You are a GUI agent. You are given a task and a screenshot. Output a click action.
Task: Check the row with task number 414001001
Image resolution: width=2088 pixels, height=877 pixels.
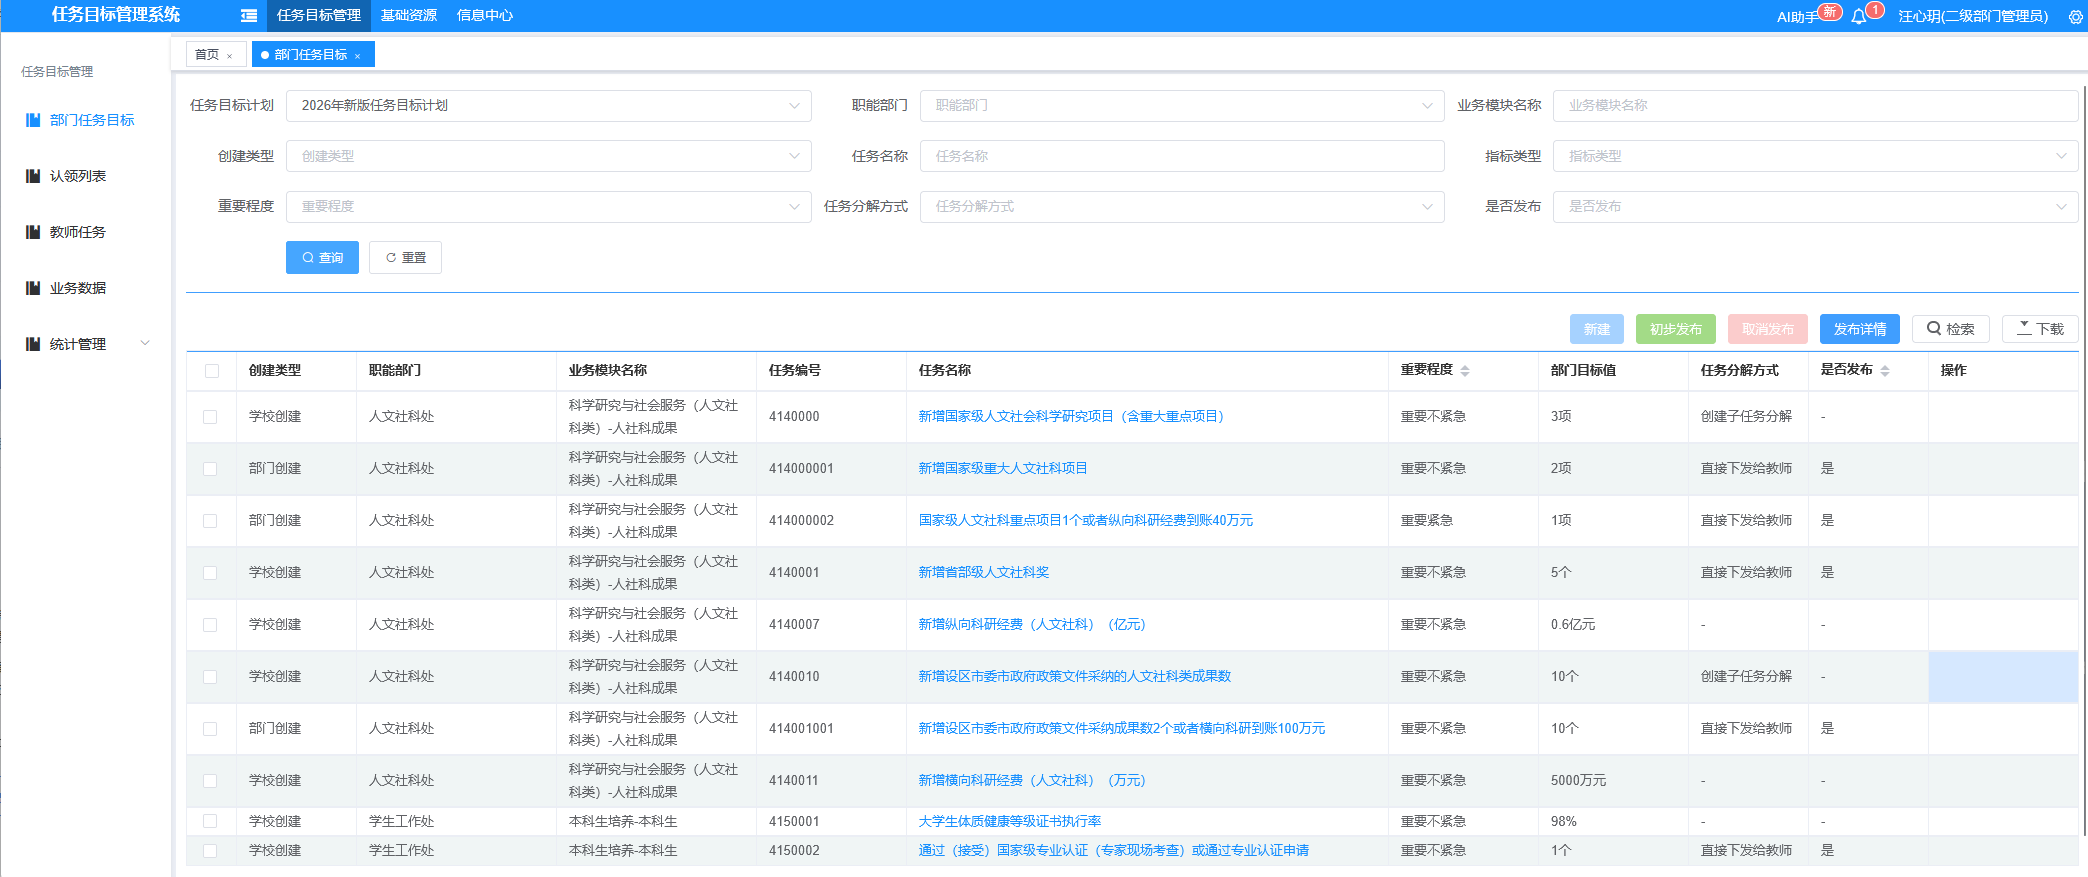(210, 729)
